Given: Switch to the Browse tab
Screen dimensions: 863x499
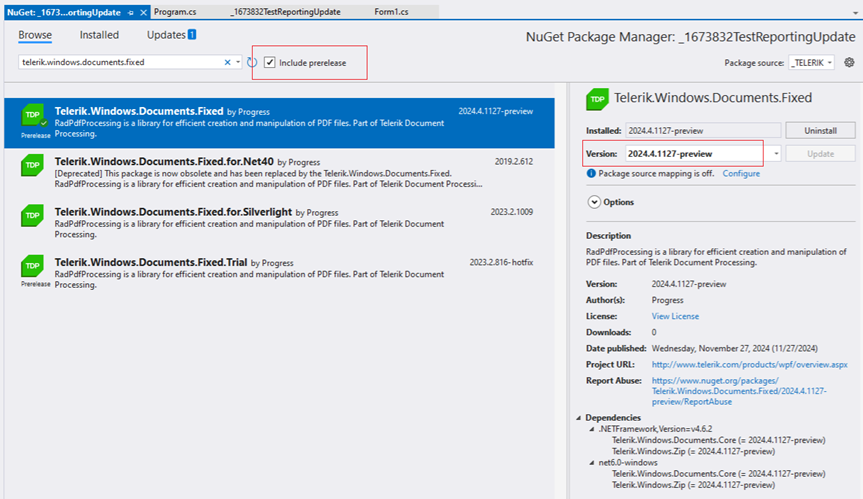Looking at the screenshot, I should point(35,35).
